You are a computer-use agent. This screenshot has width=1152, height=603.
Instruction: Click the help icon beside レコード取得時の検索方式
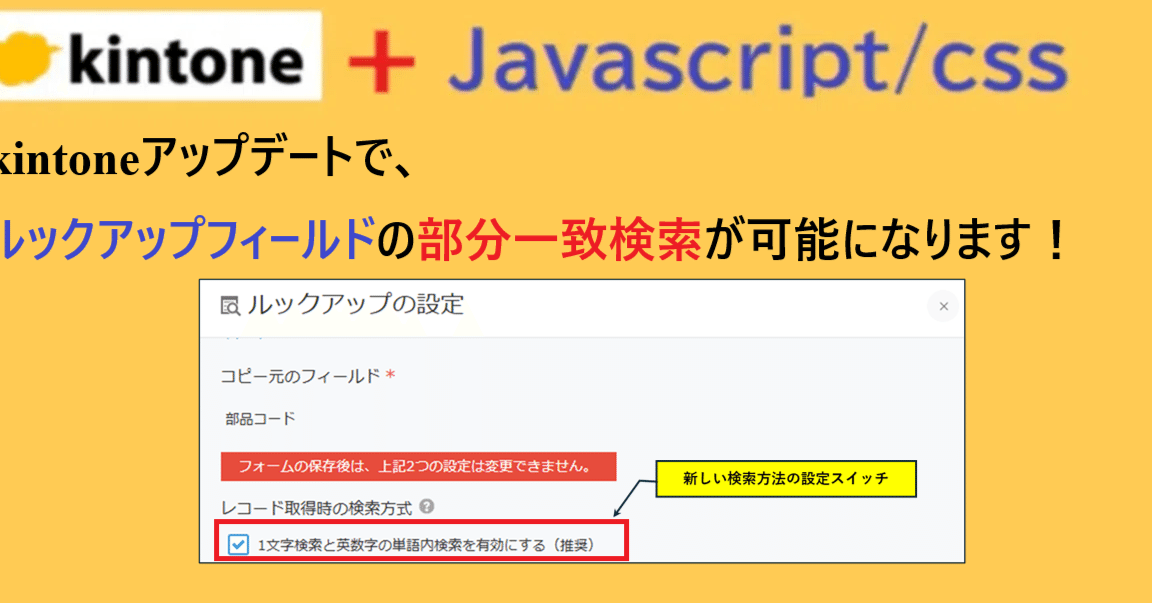[x=426, y=506]
